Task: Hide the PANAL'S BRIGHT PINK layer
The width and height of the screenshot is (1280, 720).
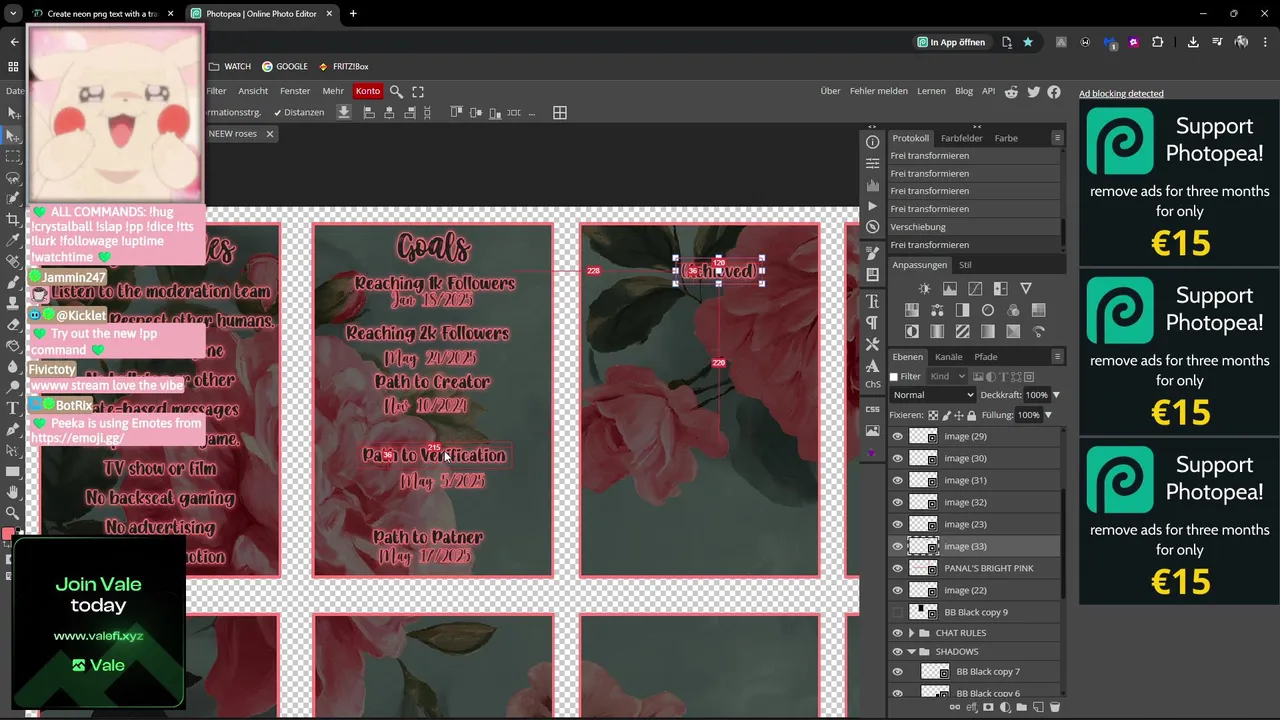Action: click(x=897, y=569)
